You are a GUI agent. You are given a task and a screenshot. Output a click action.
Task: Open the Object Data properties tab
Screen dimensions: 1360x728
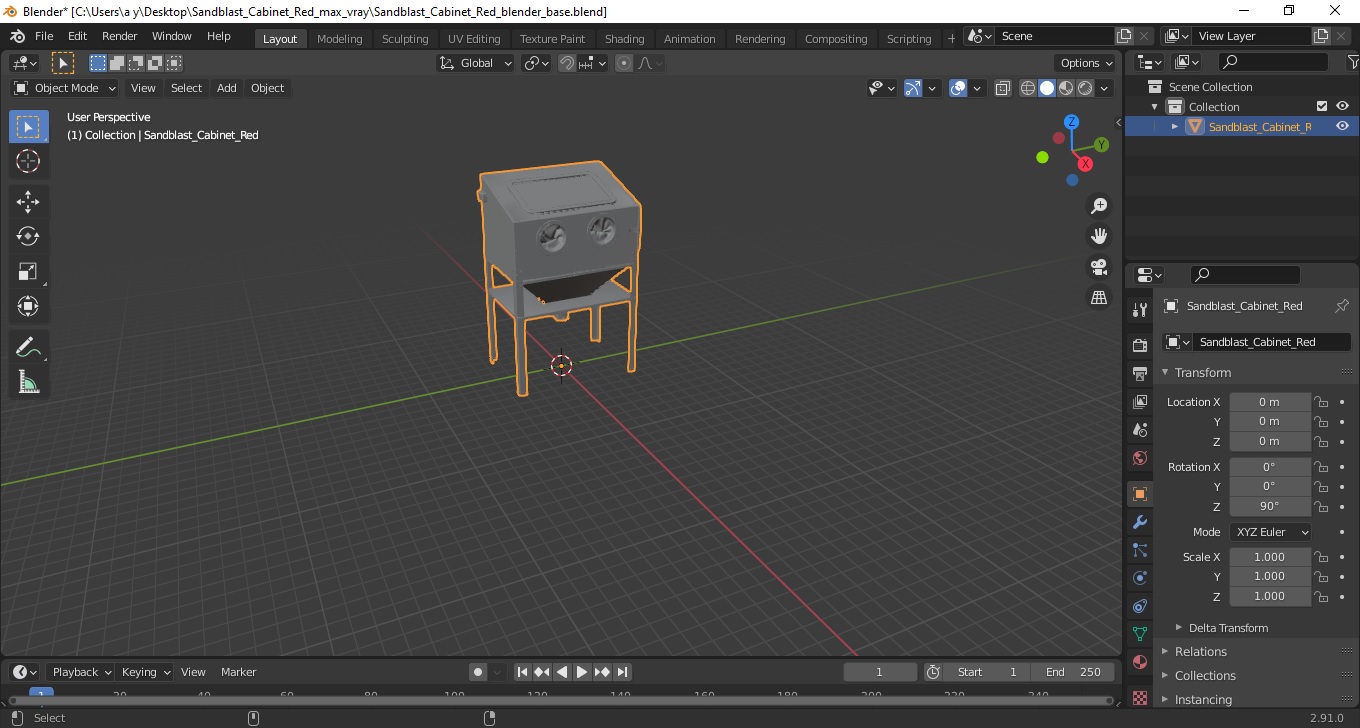pyautogui.click(x=1140, y=634)
